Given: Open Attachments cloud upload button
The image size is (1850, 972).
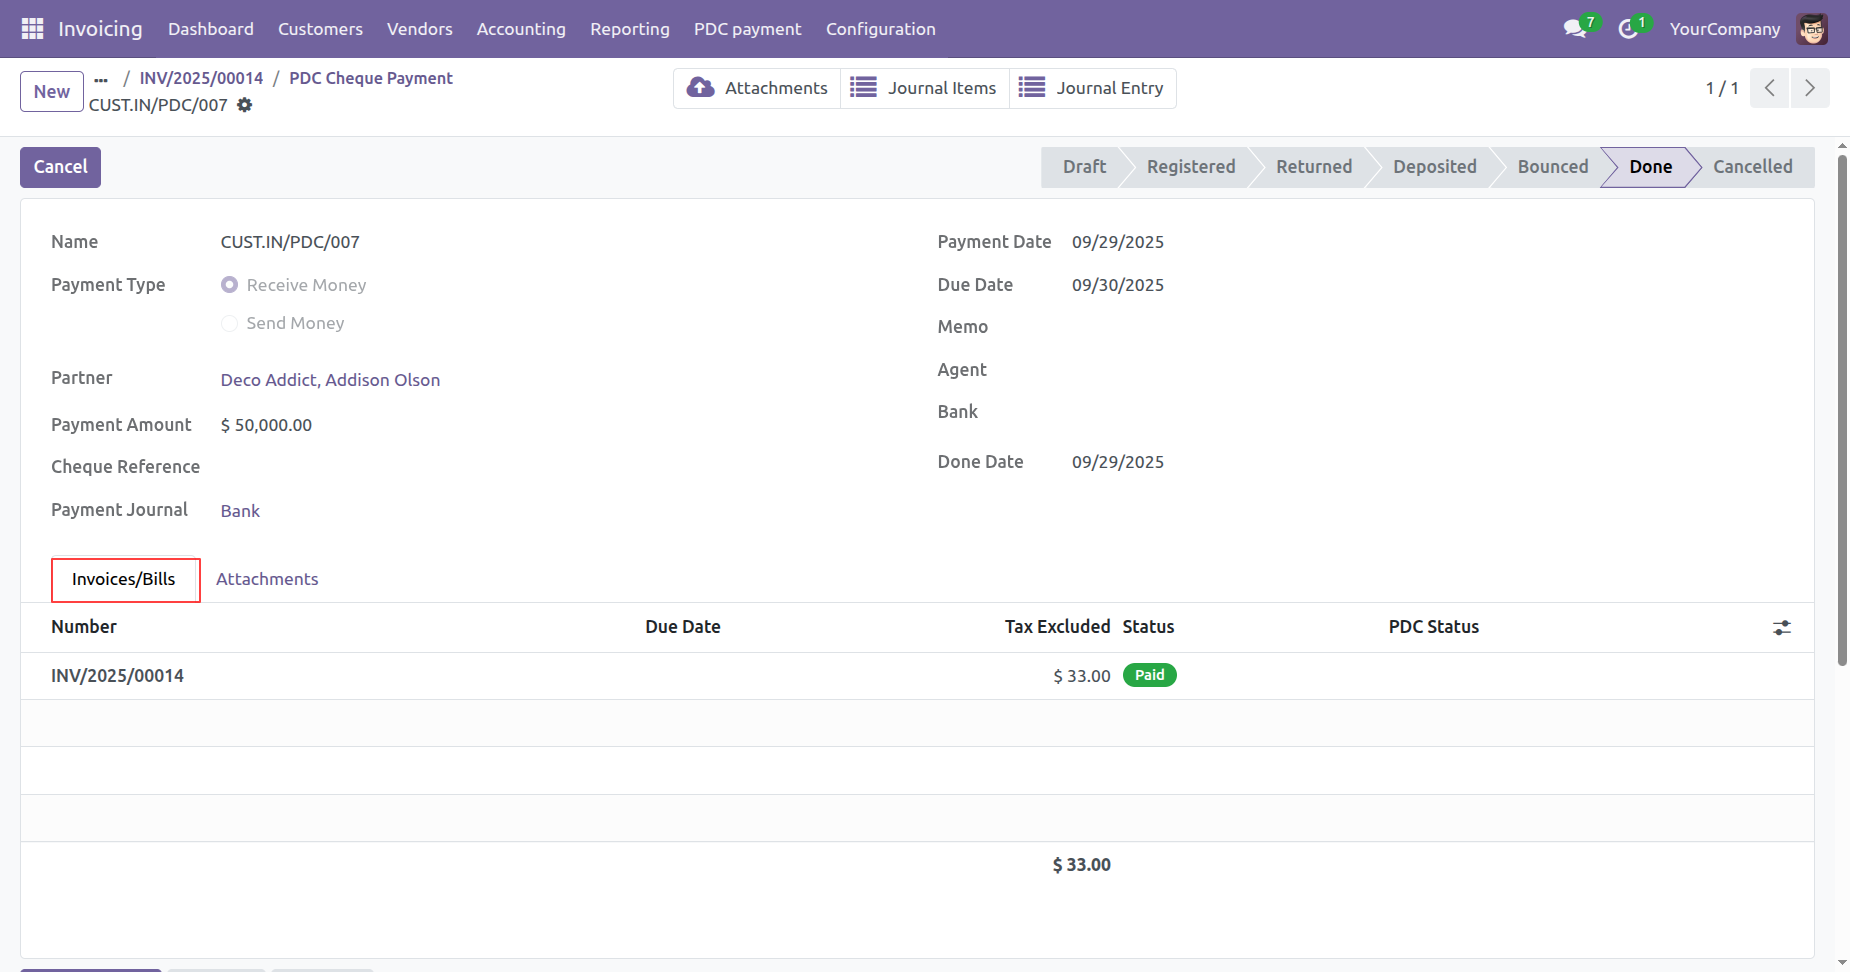Looking at the screenshot, I should click(x=757, y=88).
